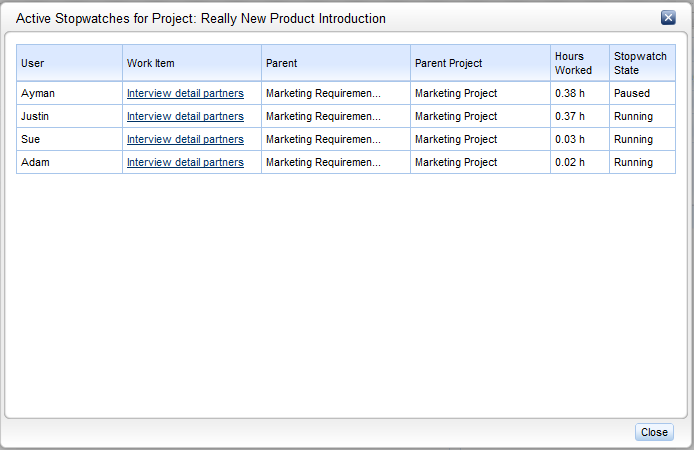Image resolution: width=694 pixels, height=450 pixels.
Task: Select the Ayman user cell
Action: [69, 93]
